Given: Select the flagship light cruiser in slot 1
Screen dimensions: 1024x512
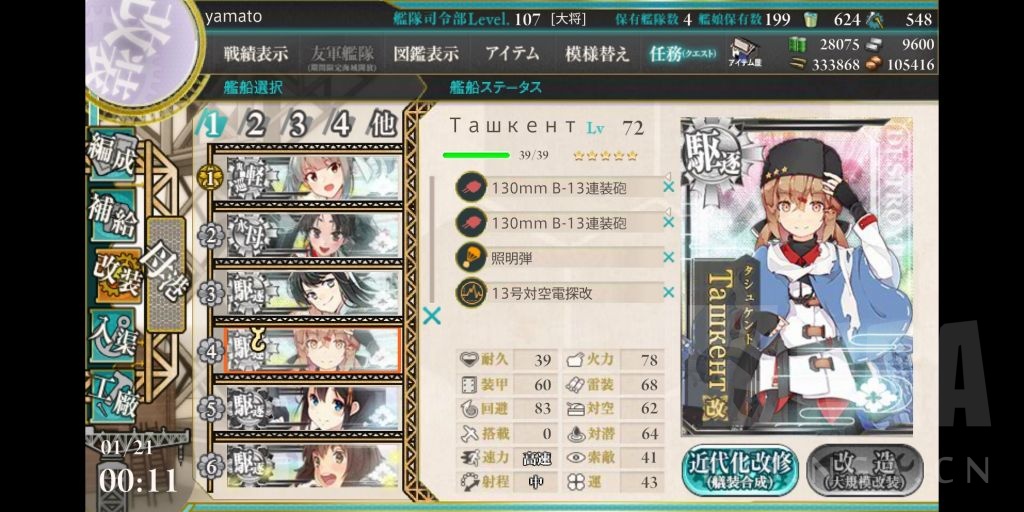Looking at the screenshot, I should click(313, 178).
